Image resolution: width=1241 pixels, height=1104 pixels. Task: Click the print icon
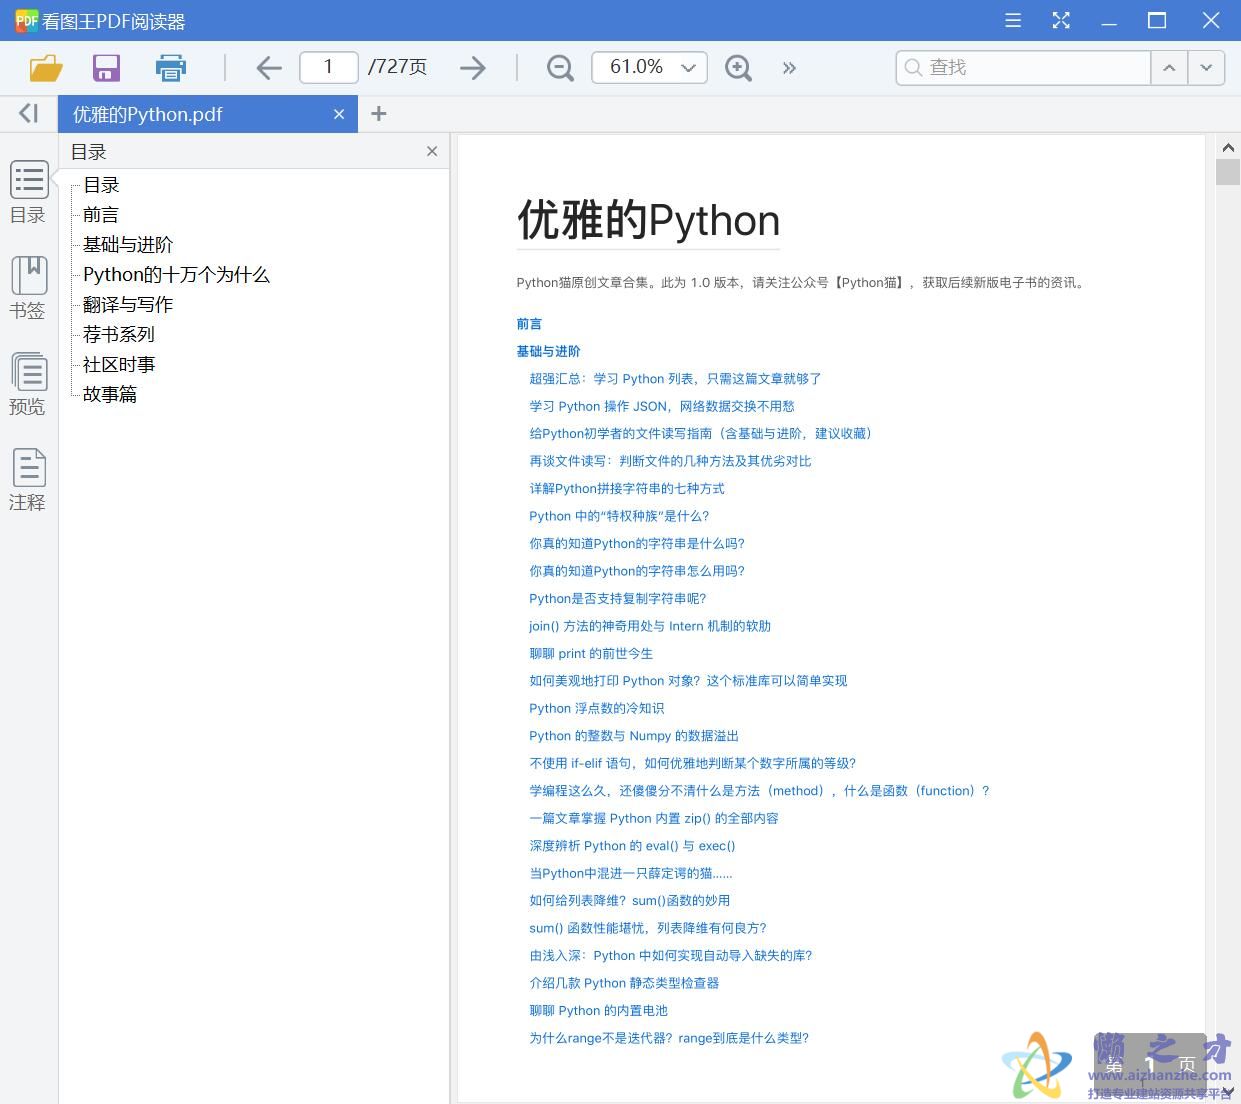(170, 67)
